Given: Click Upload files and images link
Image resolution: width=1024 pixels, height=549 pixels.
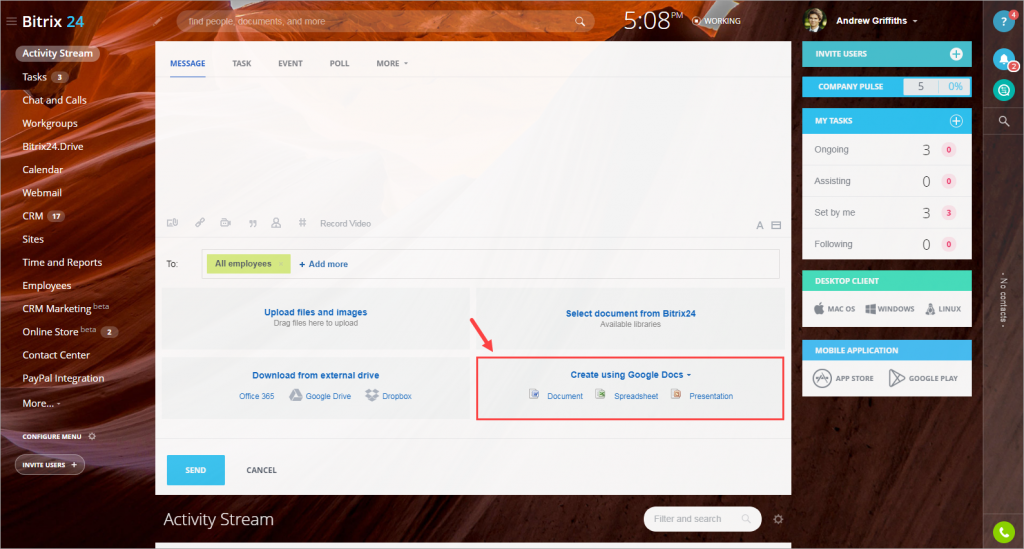Looking at the screenshot, I should [315, 312].
